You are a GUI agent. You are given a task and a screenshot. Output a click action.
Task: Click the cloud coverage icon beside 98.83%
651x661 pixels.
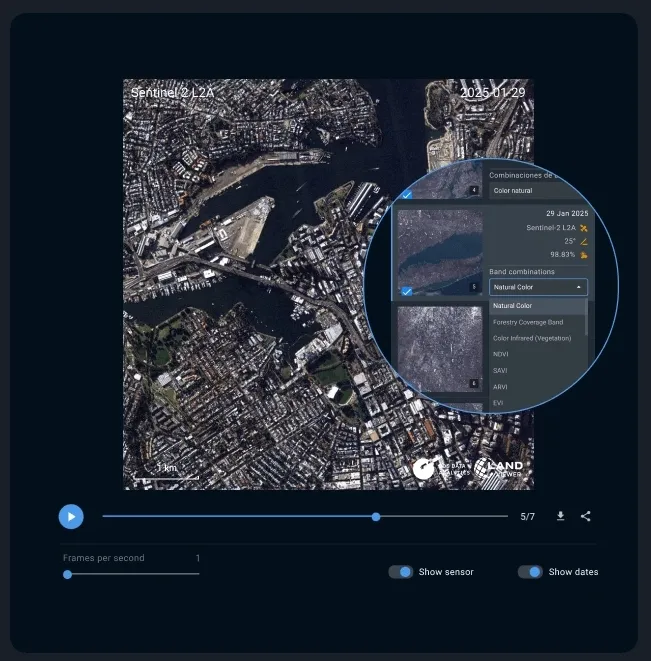[583, 255]
